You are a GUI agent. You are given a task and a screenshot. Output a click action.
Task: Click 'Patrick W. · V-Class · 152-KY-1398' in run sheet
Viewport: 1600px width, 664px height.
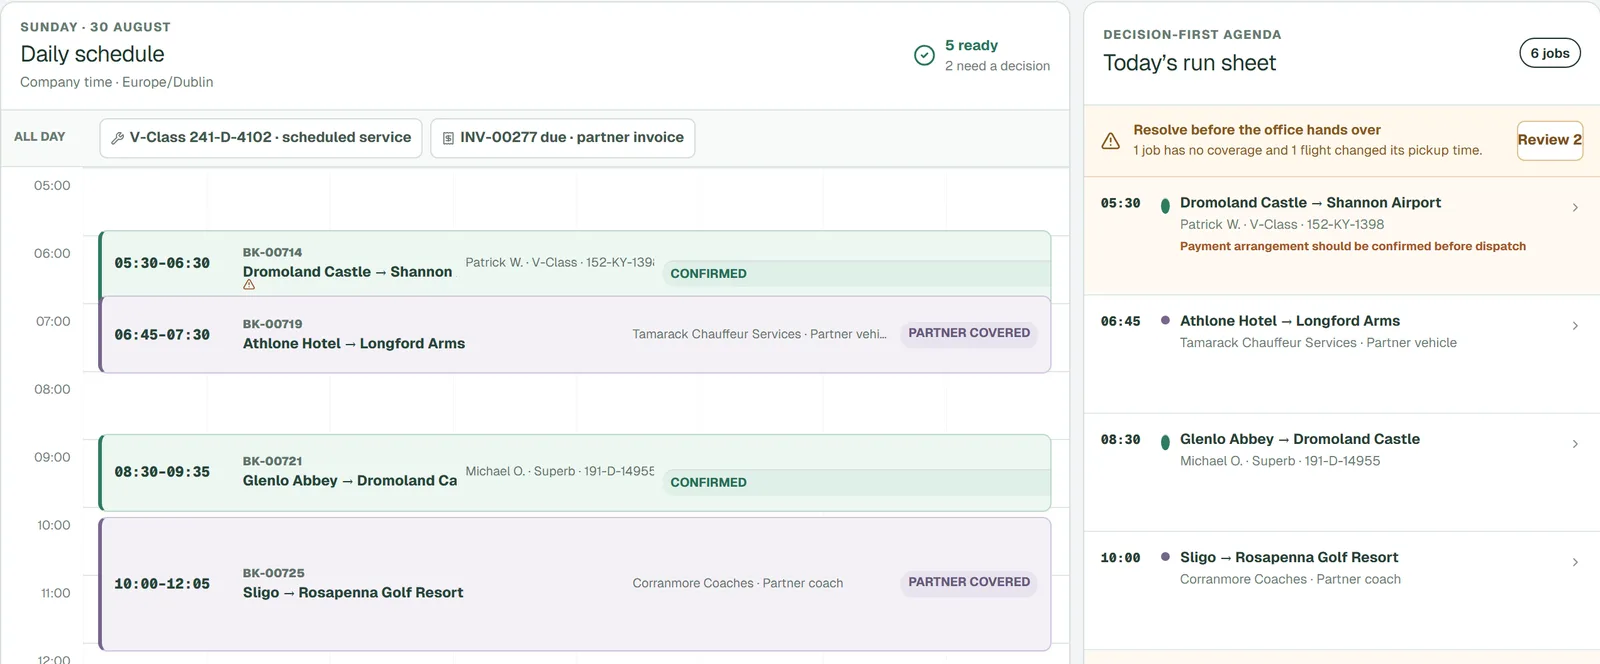click(x=1282, y=225)
